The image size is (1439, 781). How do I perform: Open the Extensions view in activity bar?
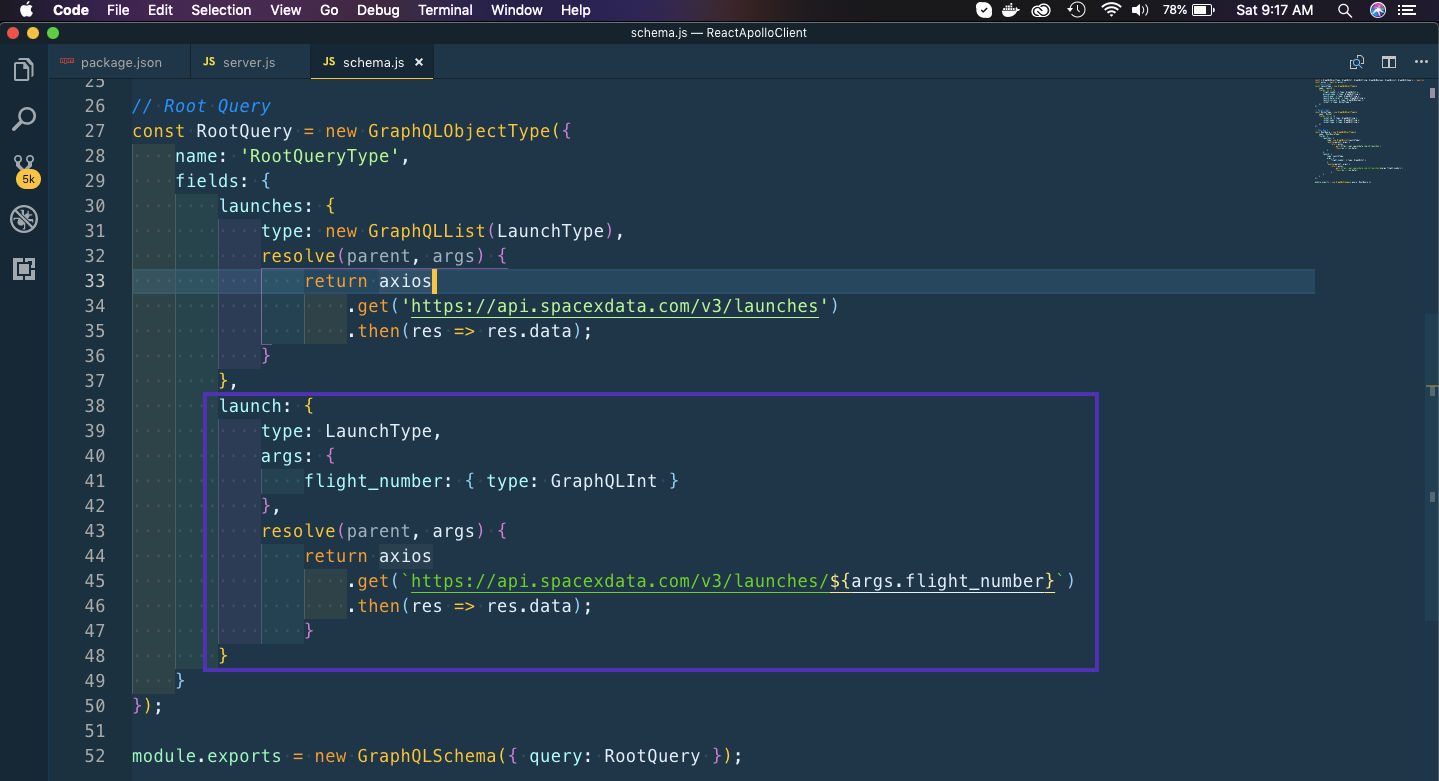point(23,268)
